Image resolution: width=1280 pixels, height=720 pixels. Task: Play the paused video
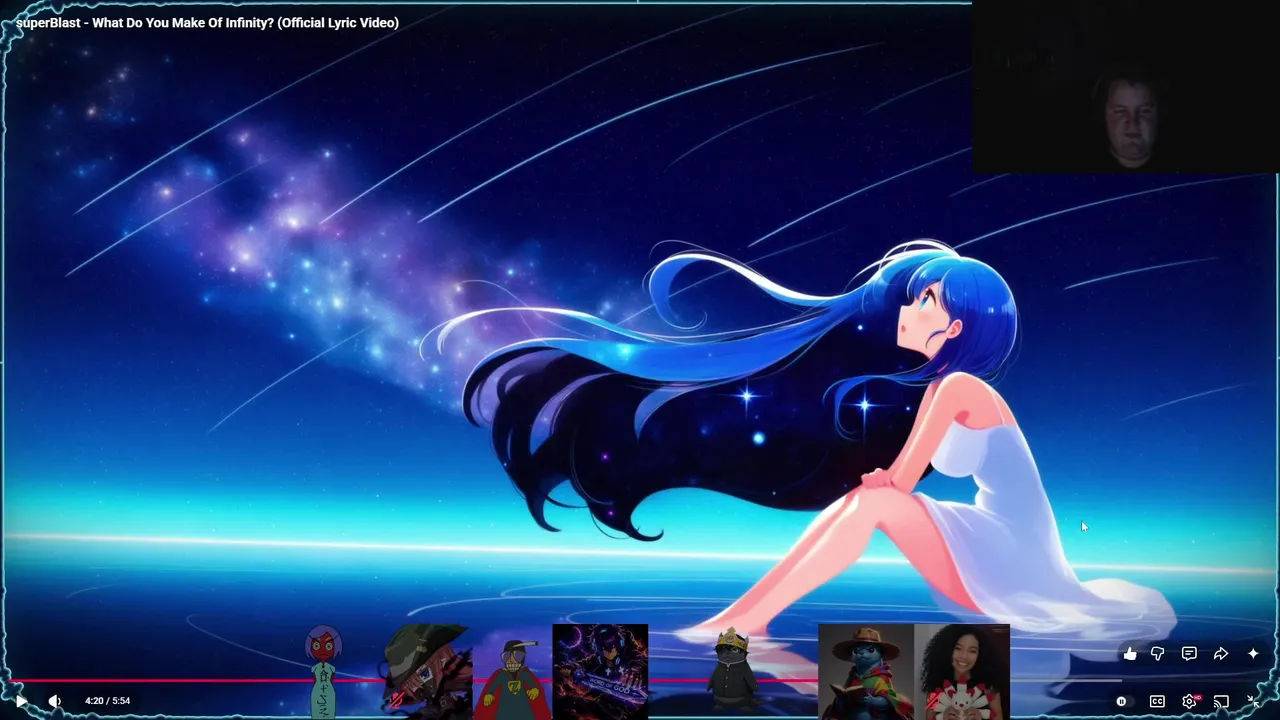tap(21, 701)
